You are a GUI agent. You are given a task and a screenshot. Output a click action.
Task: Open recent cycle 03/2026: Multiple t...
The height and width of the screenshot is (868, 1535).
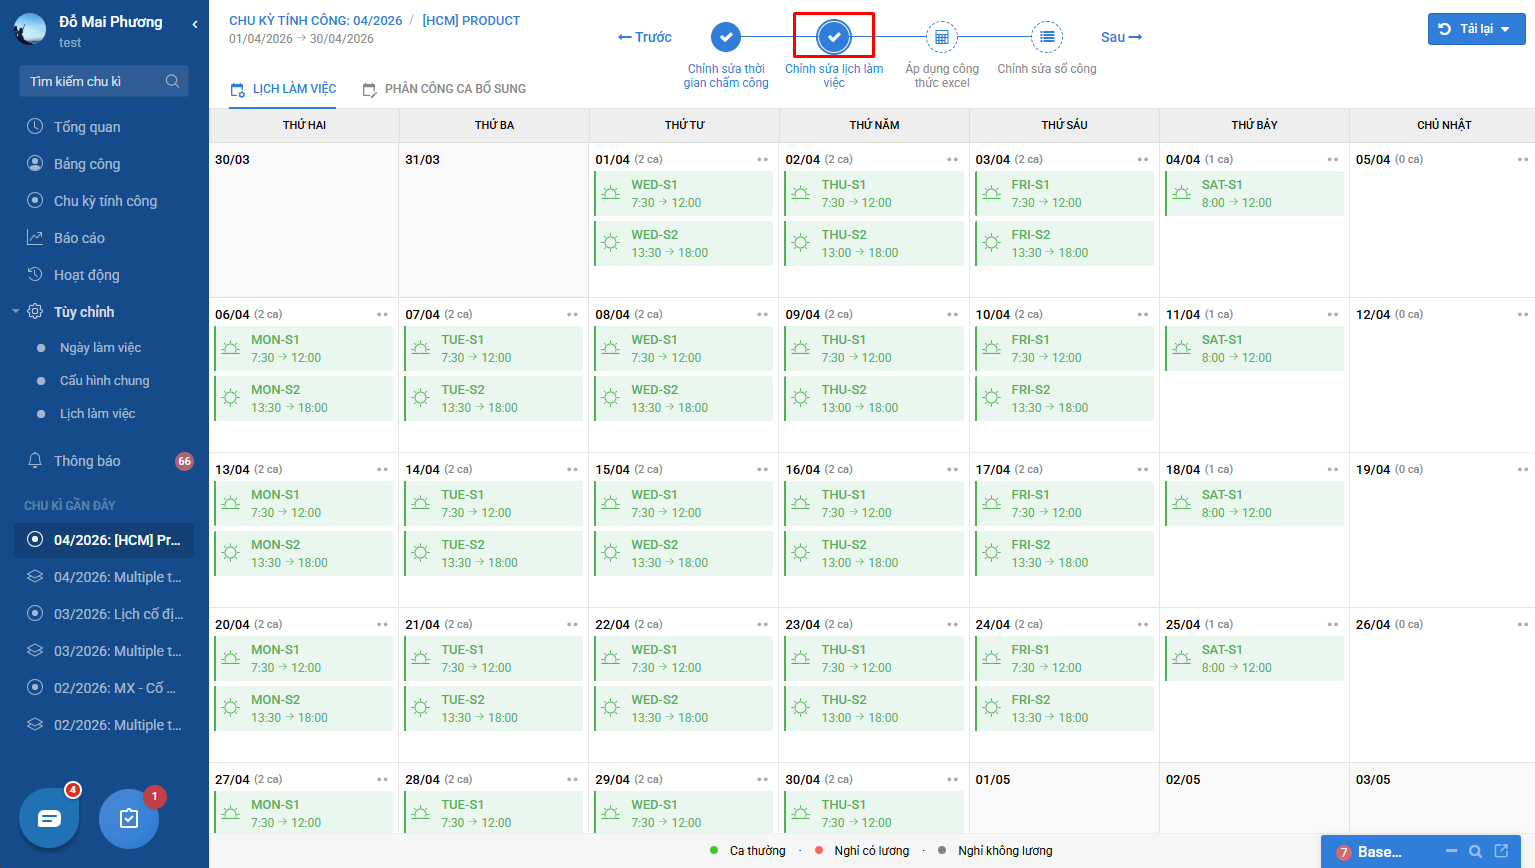click(x=104, y=651)
